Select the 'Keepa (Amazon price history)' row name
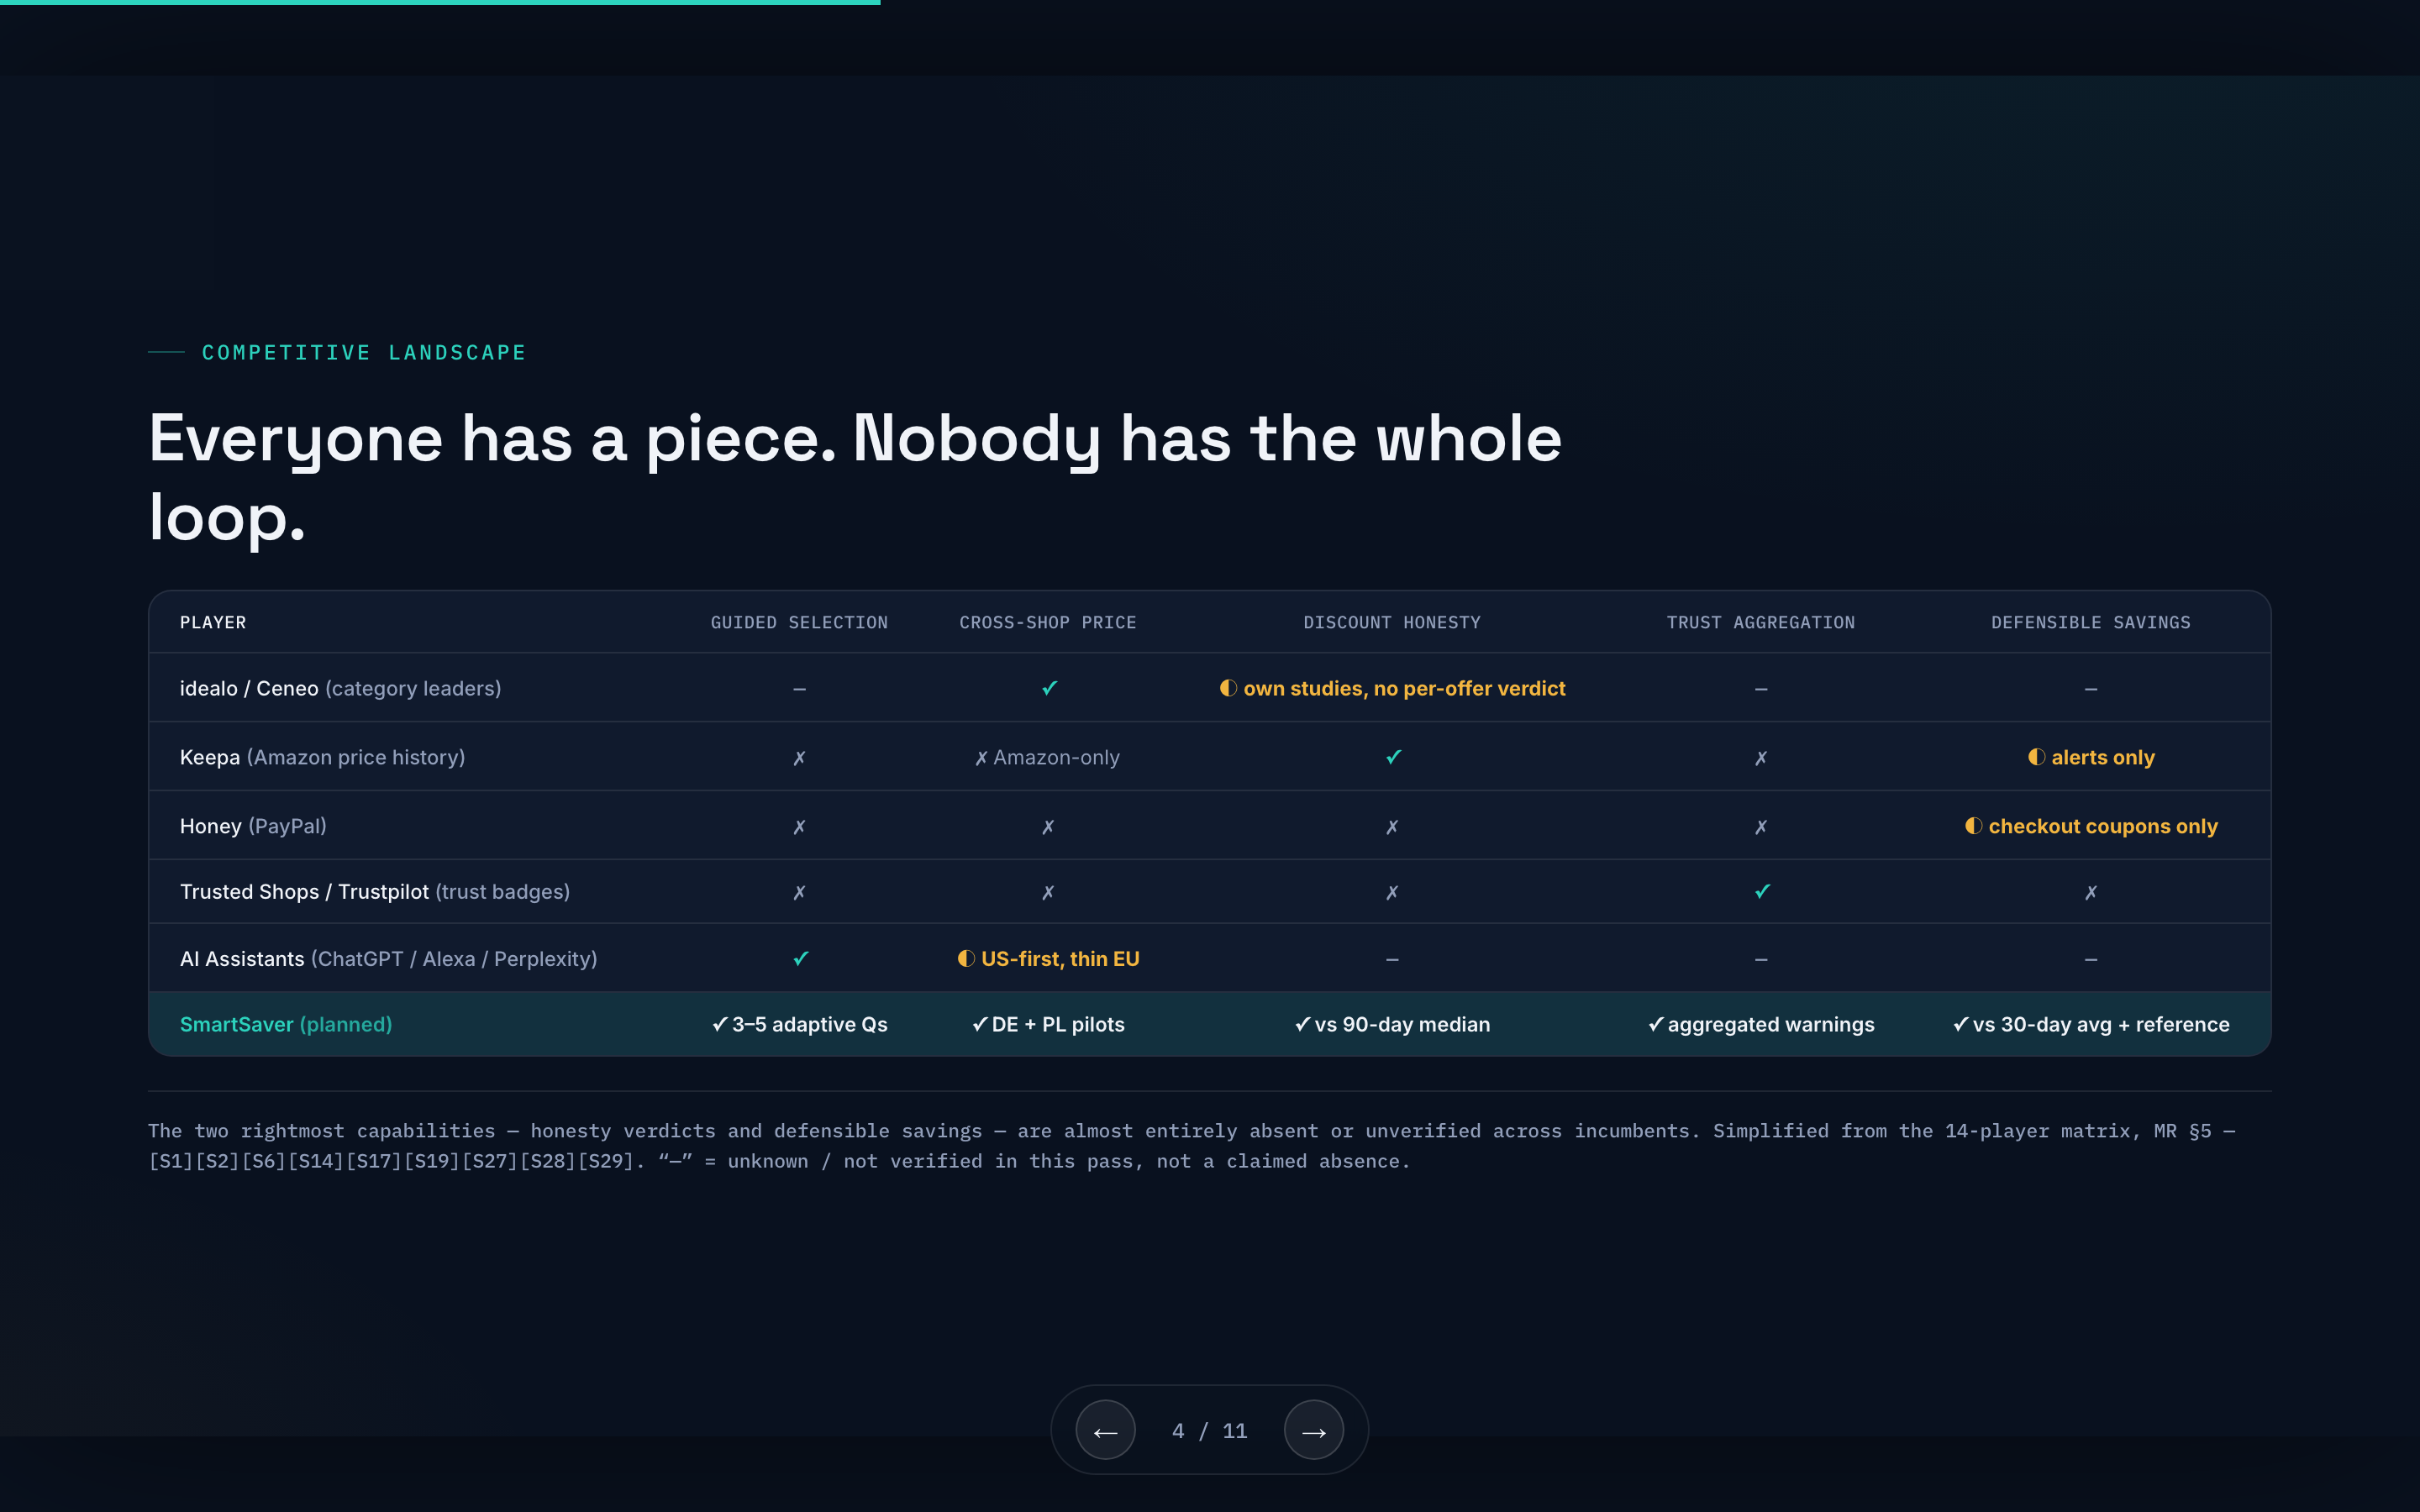This screenshot has height=1512, width=2420. [323, 757]
